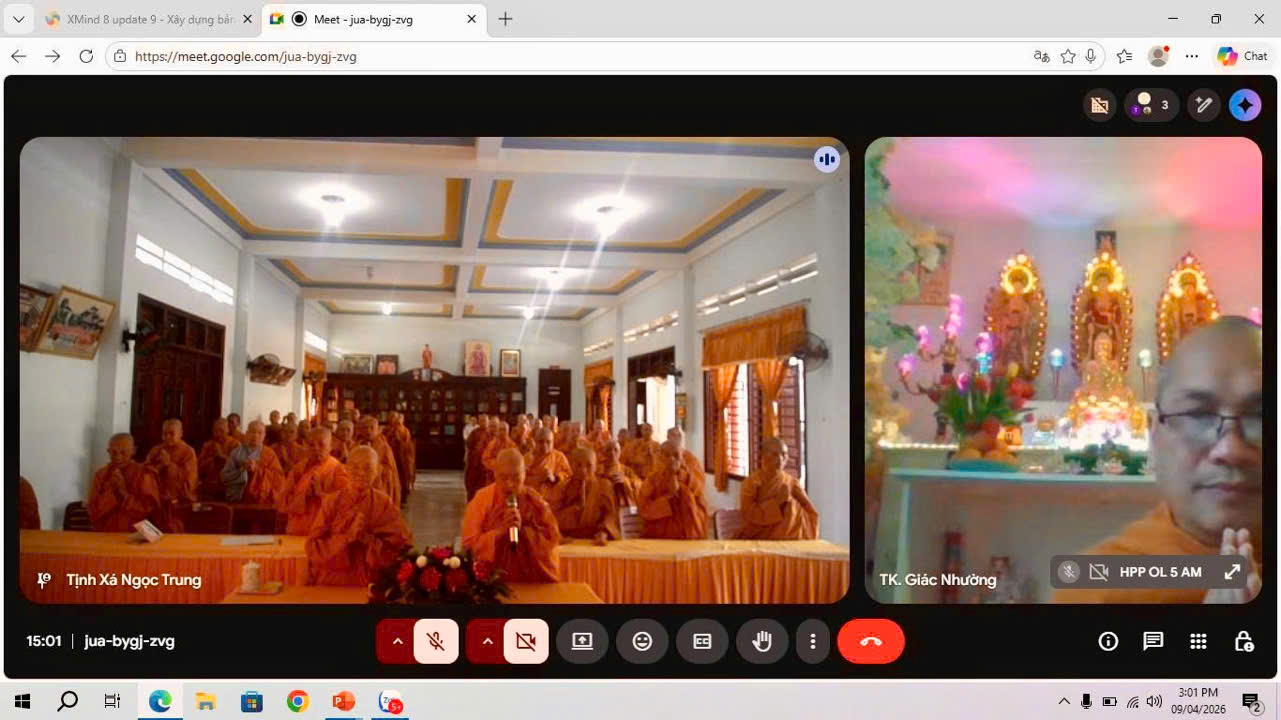Open the browser tab list dropdown

coord(18,19)
